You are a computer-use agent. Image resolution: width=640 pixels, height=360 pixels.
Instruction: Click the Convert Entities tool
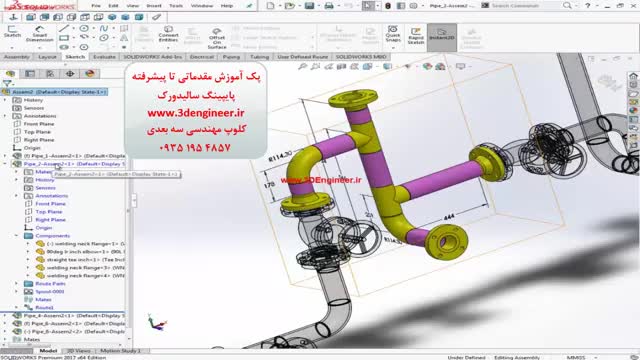point(168,34)
